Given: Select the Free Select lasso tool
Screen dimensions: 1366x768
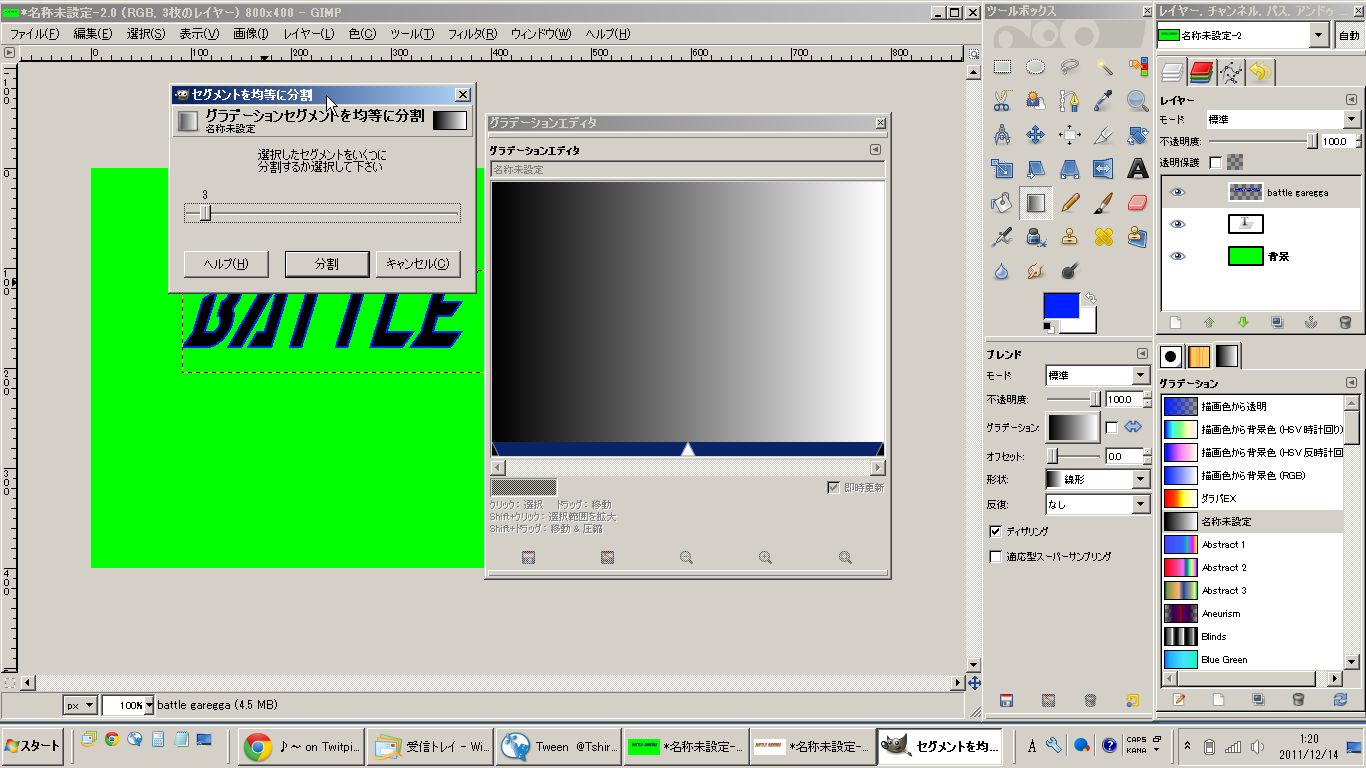Looking at the screenshot, I should click(1070, 68).
